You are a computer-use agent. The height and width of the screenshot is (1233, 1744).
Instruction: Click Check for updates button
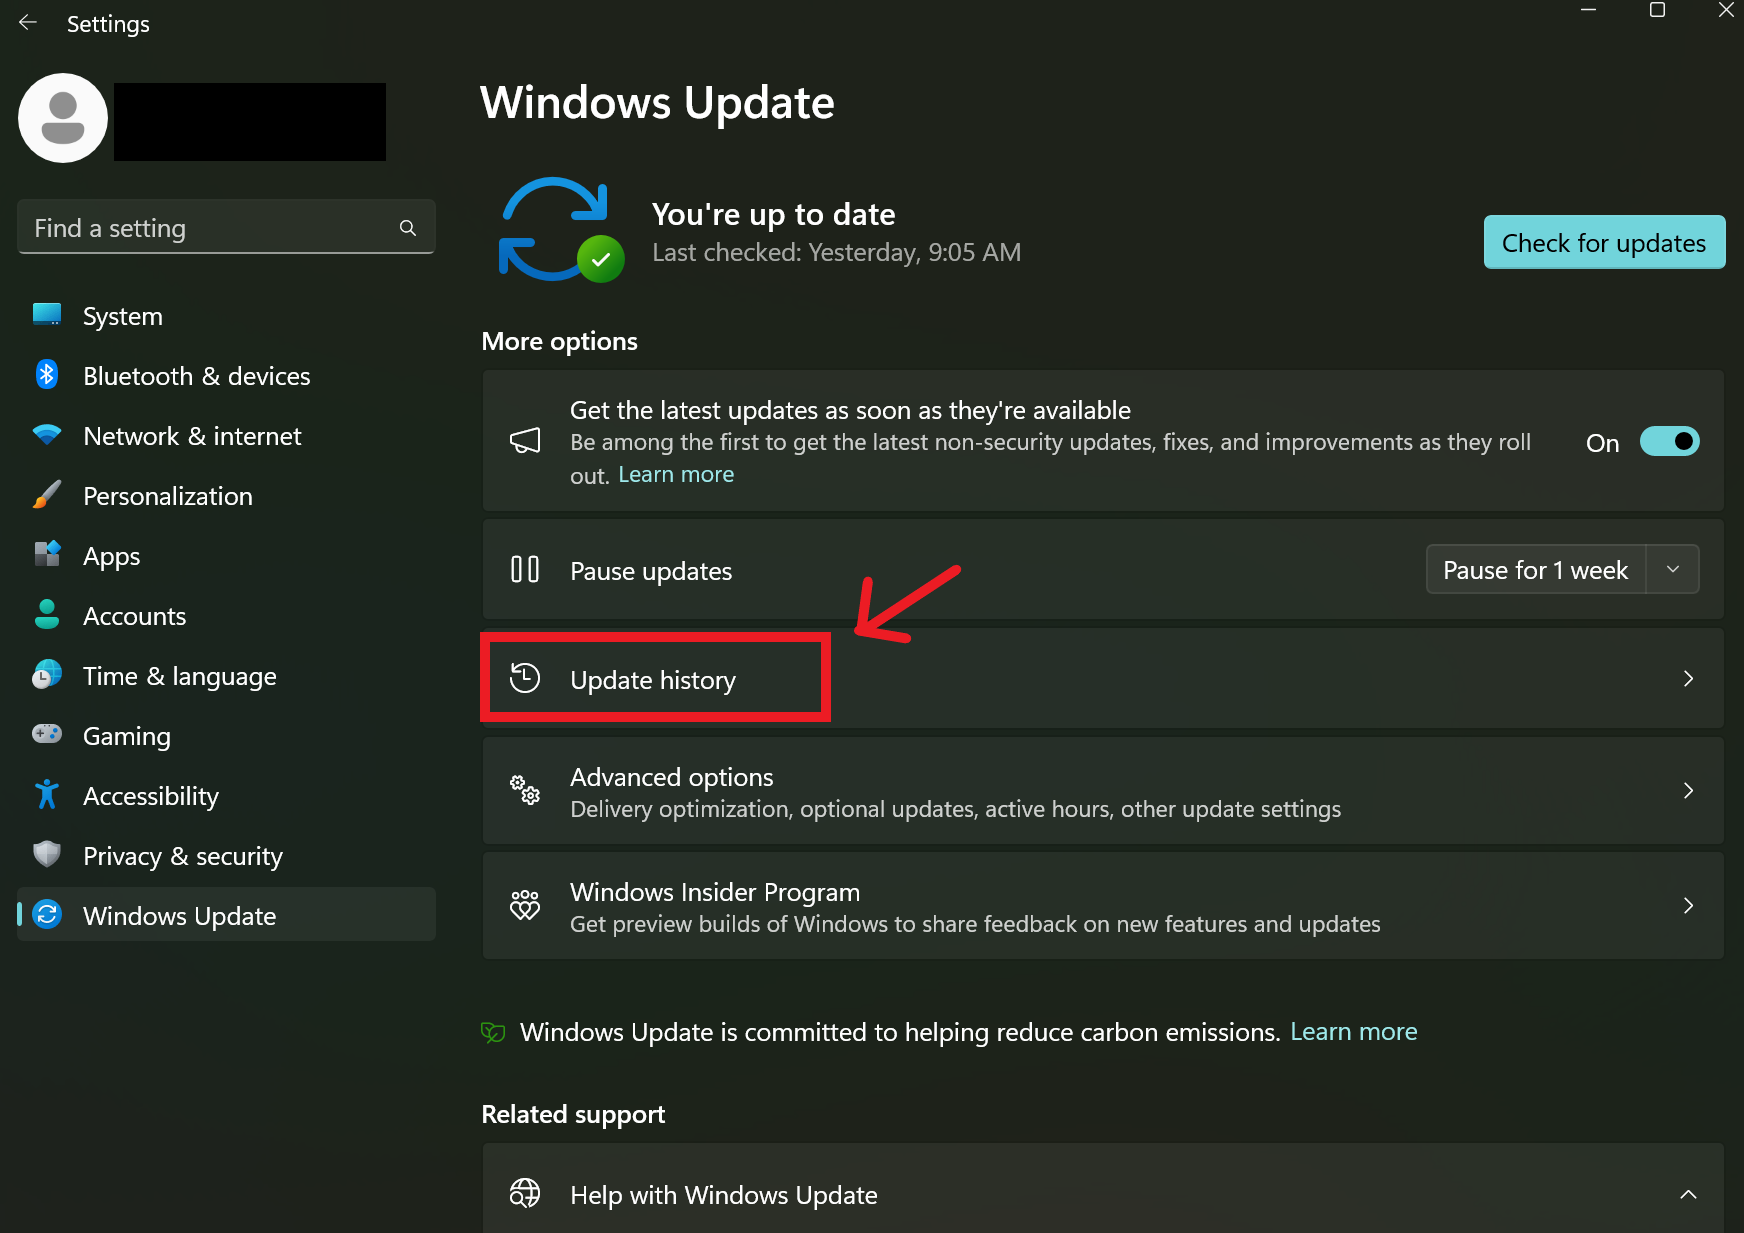[1604, 243]
